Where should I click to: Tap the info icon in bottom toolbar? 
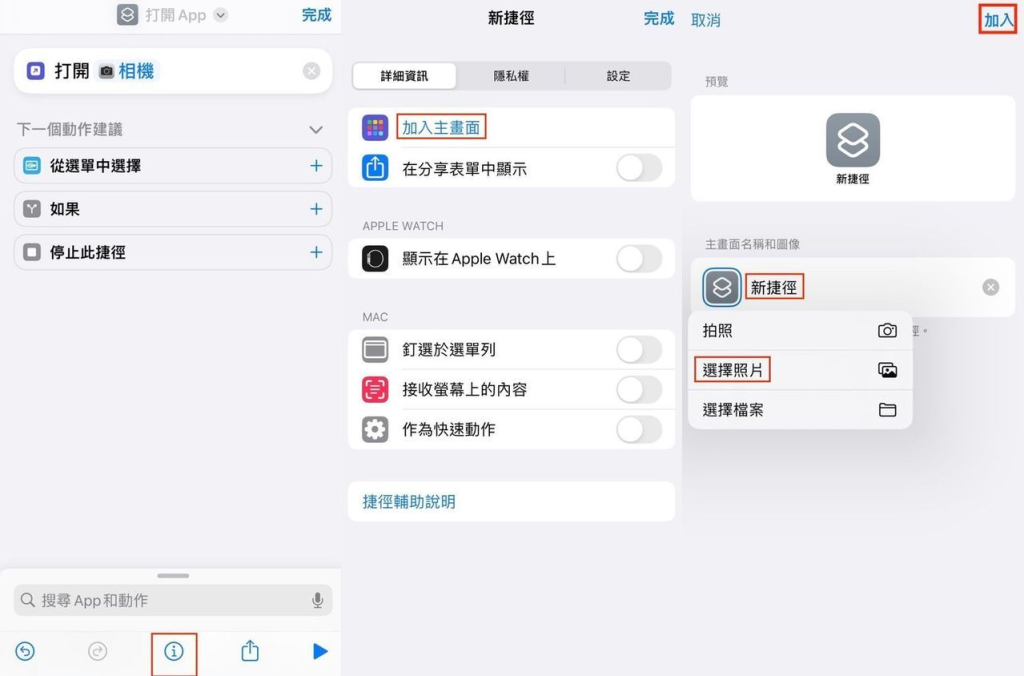click(x=174, y=651)
